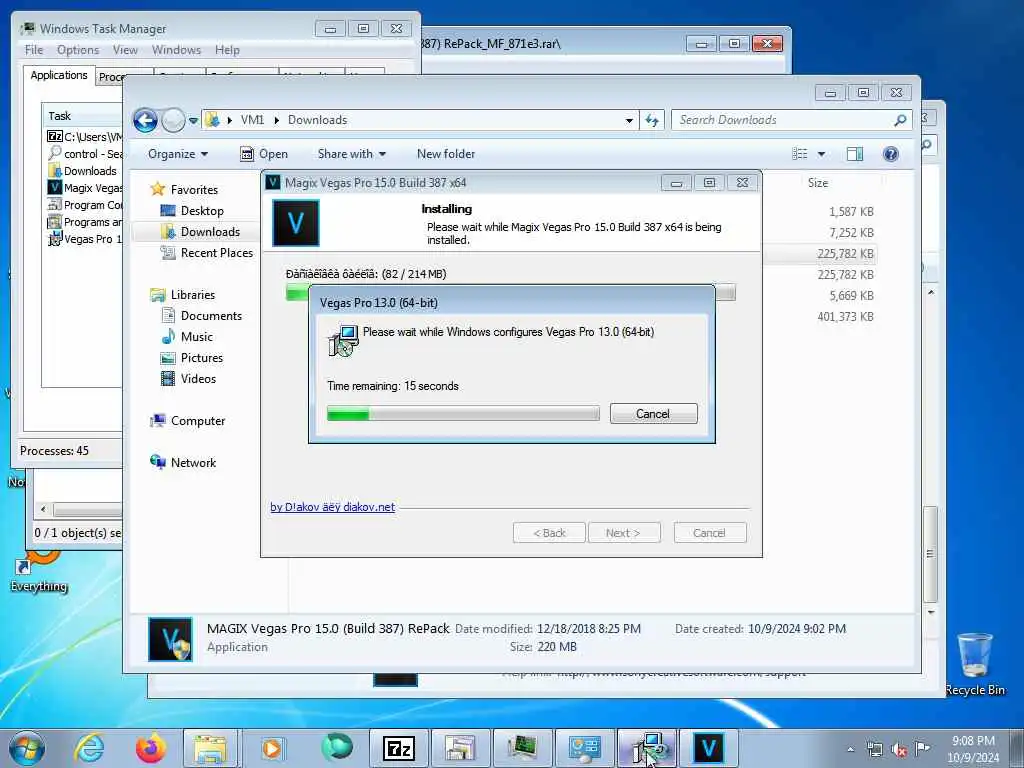This screenshot has width=1024, height=768.
Task: Open recent locations dropdown beside nav arrows
Action: pyautogui.click(x=193, y=121)
